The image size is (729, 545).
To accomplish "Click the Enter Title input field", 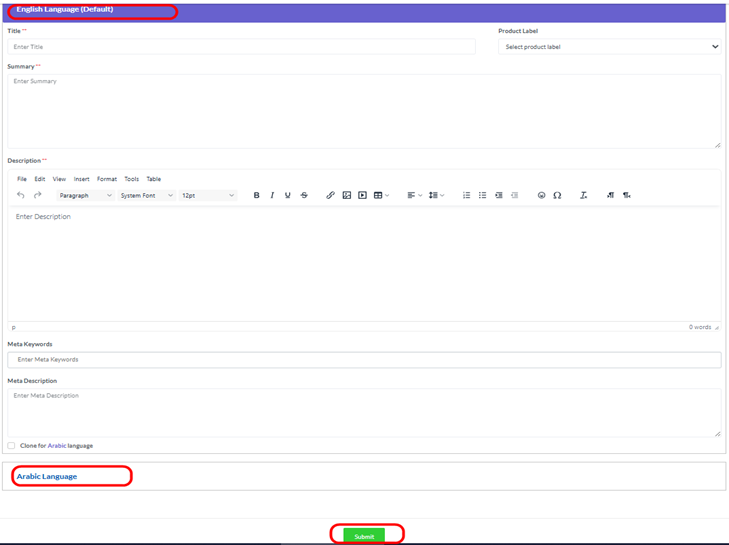I will coord(241,47).
